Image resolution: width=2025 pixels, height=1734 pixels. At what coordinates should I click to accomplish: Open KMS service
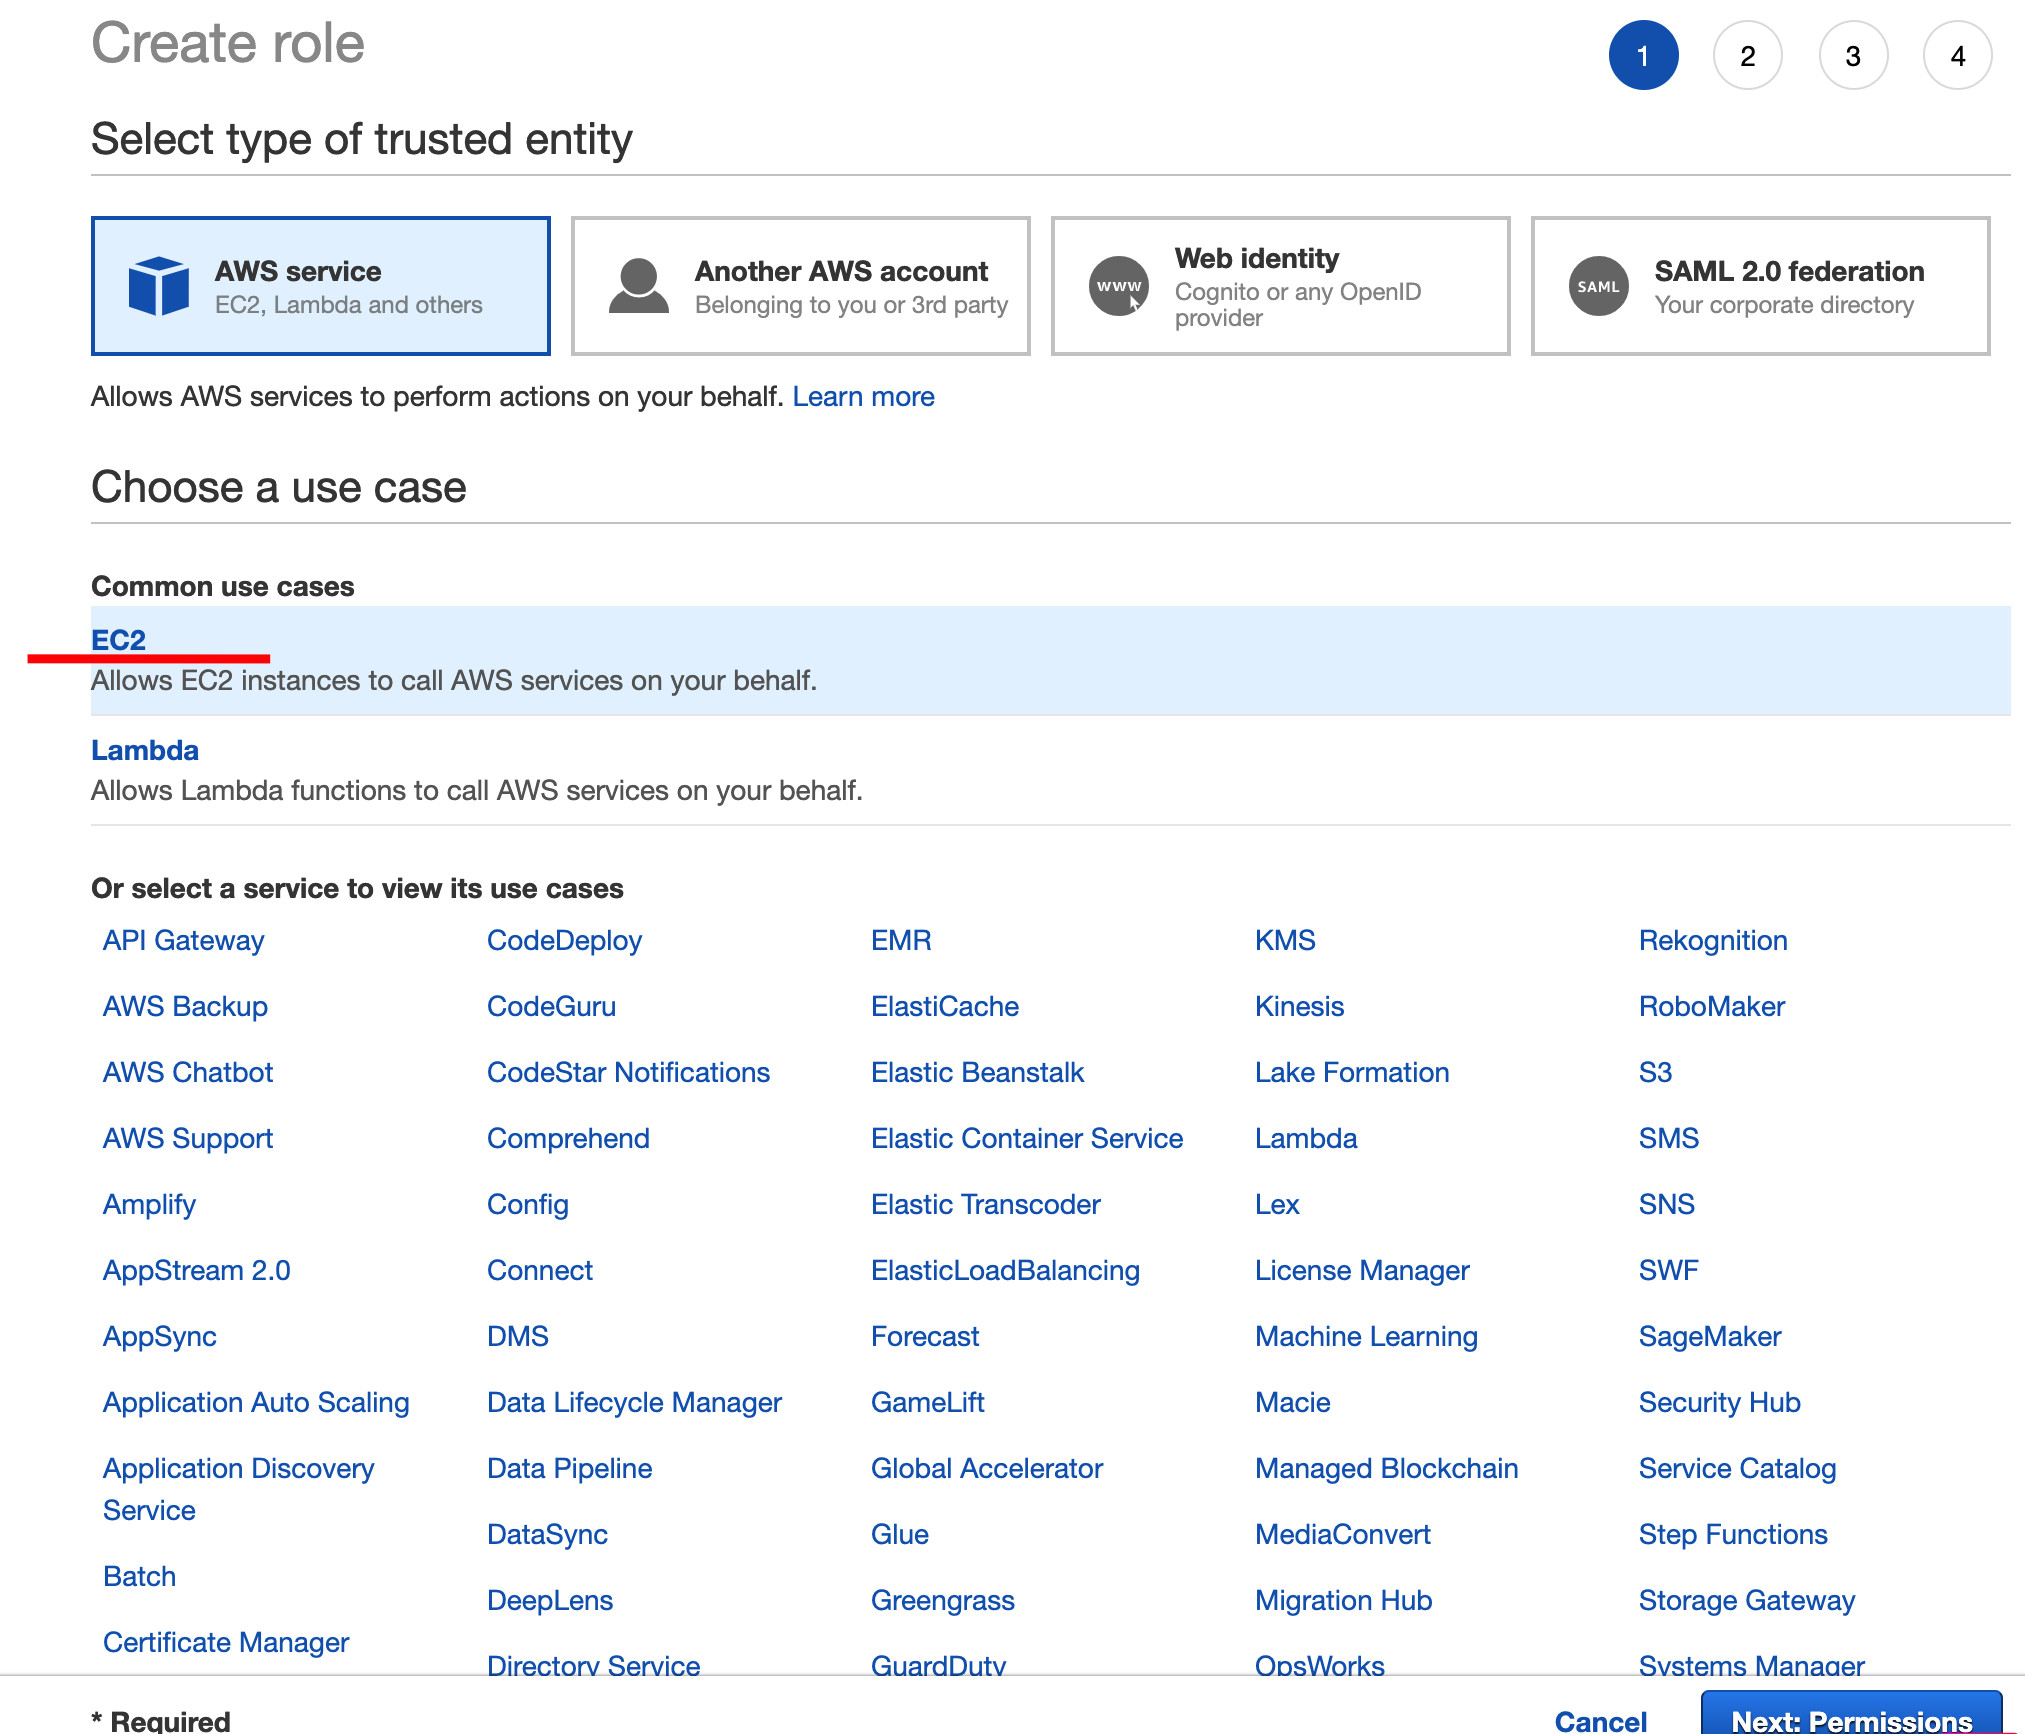pos(1285,941)
